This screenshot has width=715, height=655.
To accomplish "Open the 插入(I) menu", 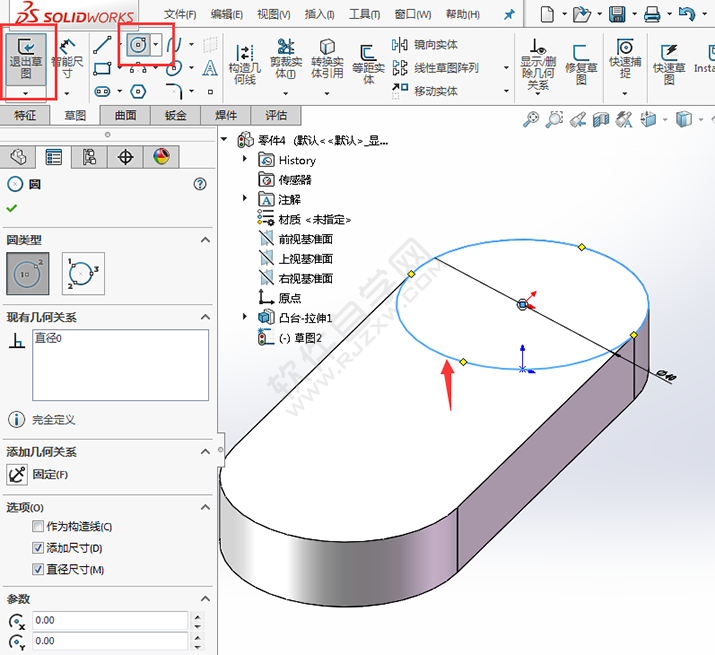I will (319, 15).
